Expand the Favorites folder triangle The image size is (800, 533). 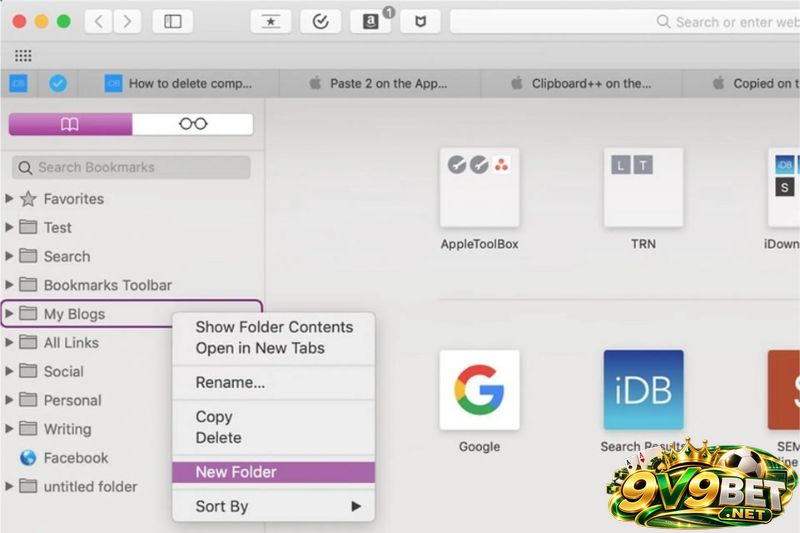click(x=9, y=198)
